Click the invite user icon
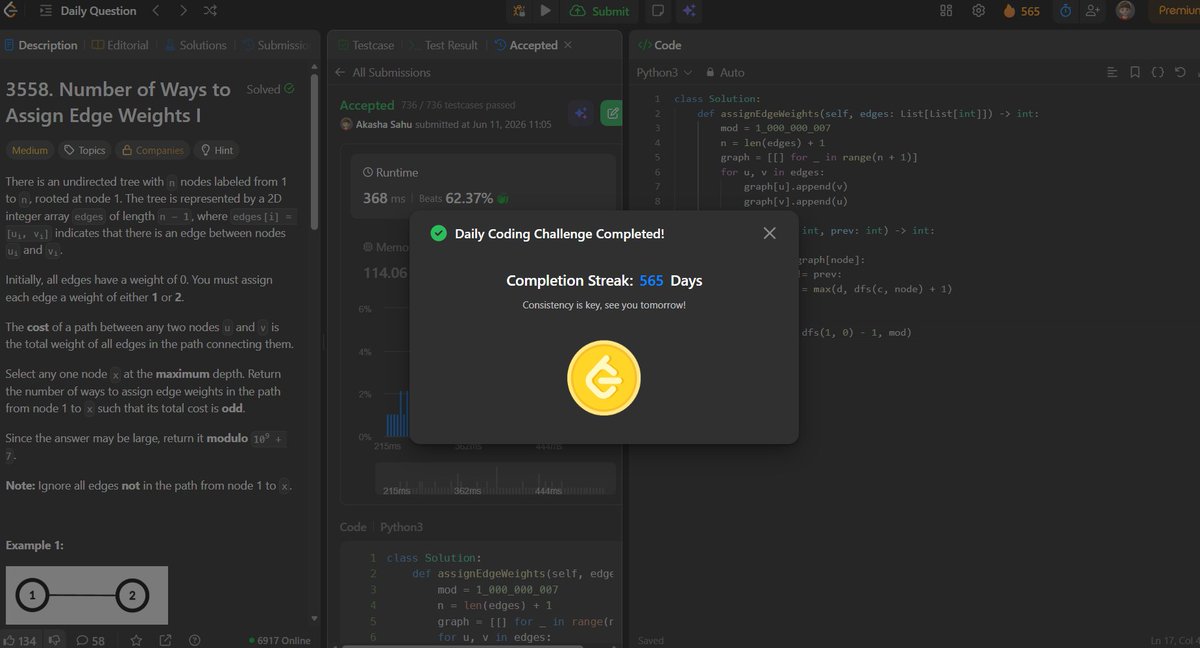The height and width of the screenshot is (648, 1200). point(1093,11)
